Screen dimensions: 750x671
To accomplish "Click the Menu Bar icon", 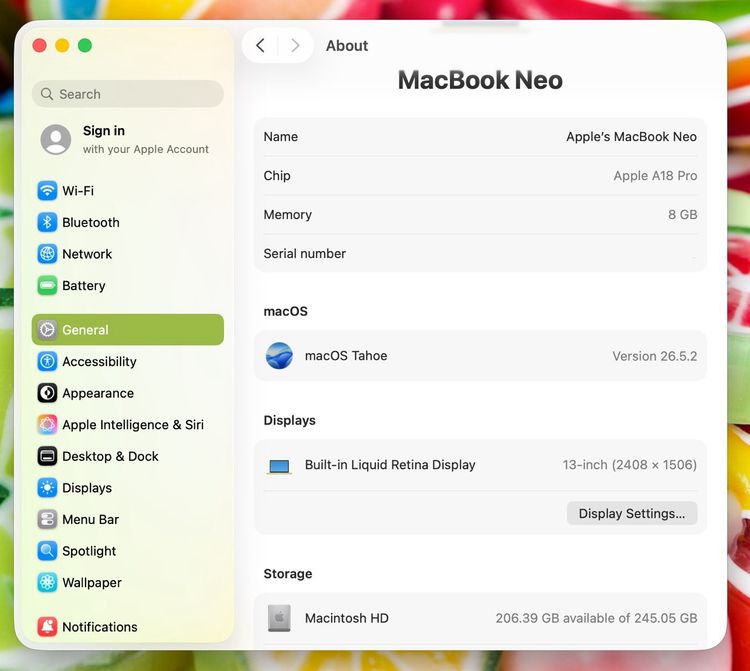I will (47, 519).
